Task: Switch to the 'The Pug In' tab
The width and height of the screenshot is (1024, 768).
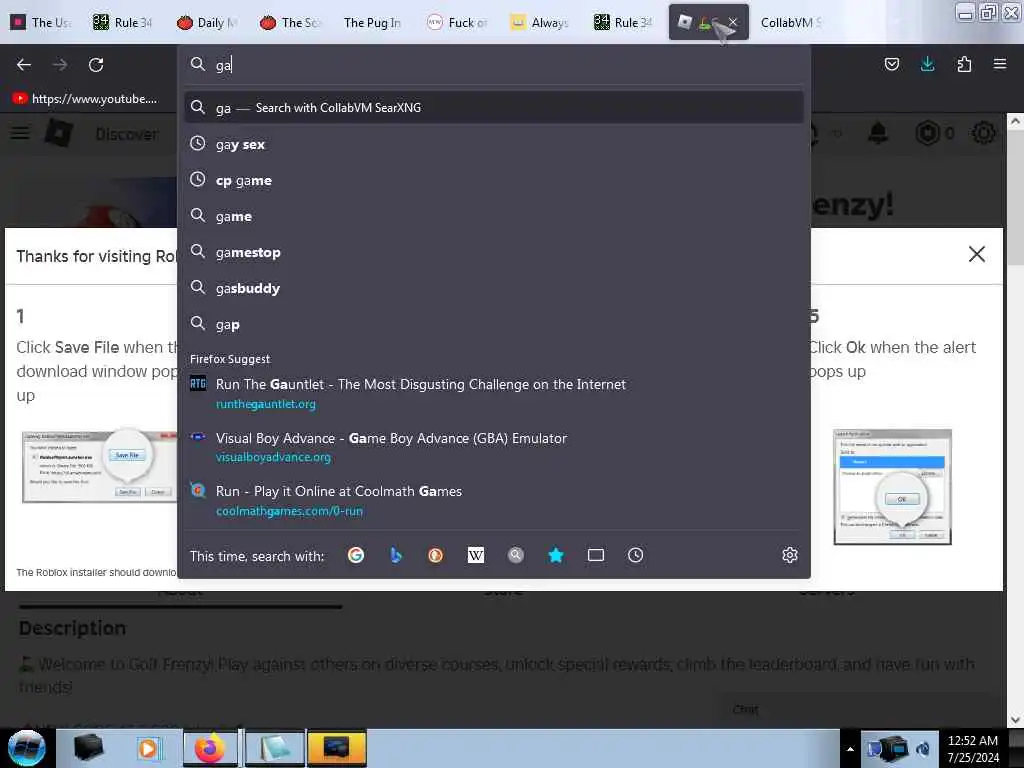Action: (372, 22)
